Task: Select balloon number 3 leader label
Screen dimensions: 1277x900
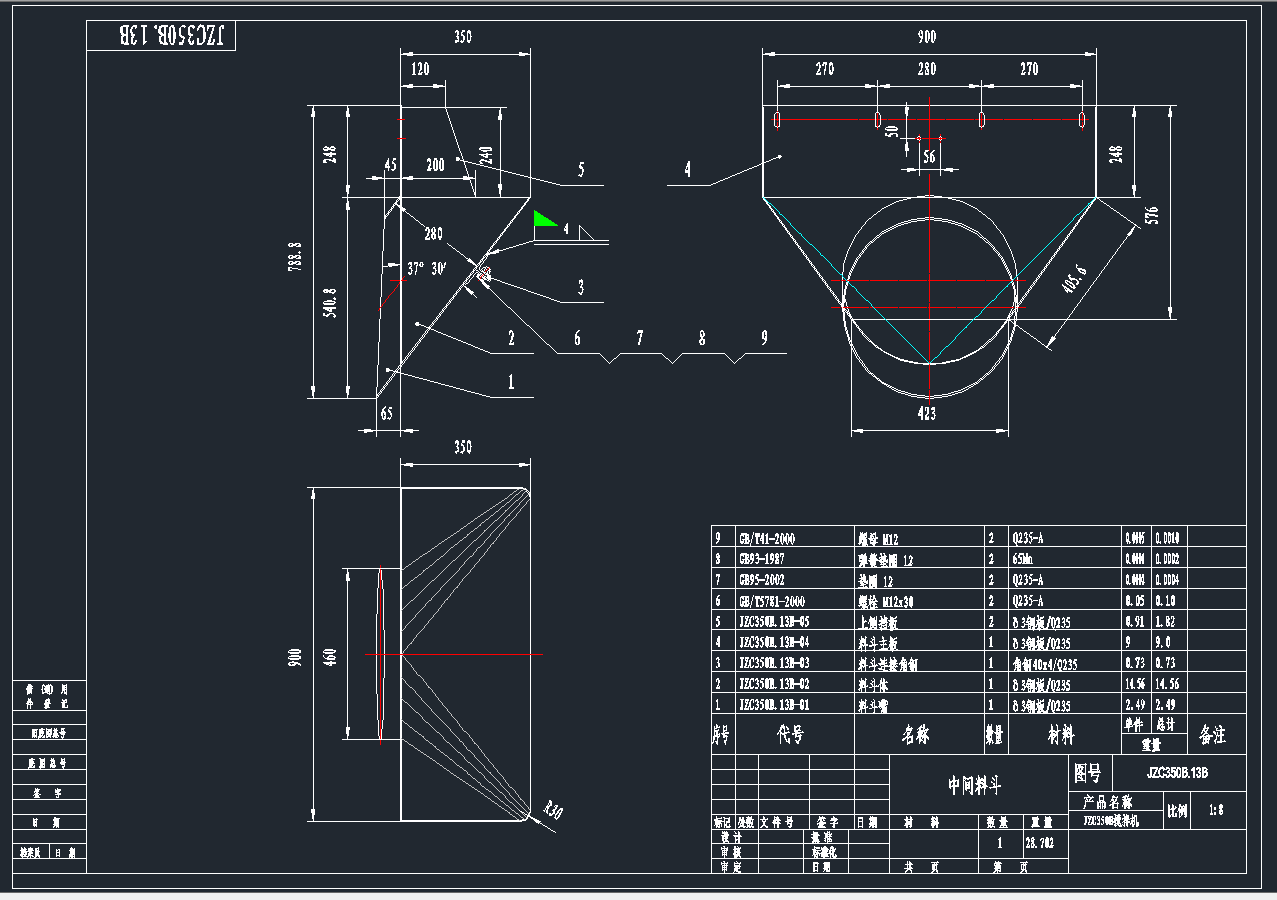Action: 580,288
